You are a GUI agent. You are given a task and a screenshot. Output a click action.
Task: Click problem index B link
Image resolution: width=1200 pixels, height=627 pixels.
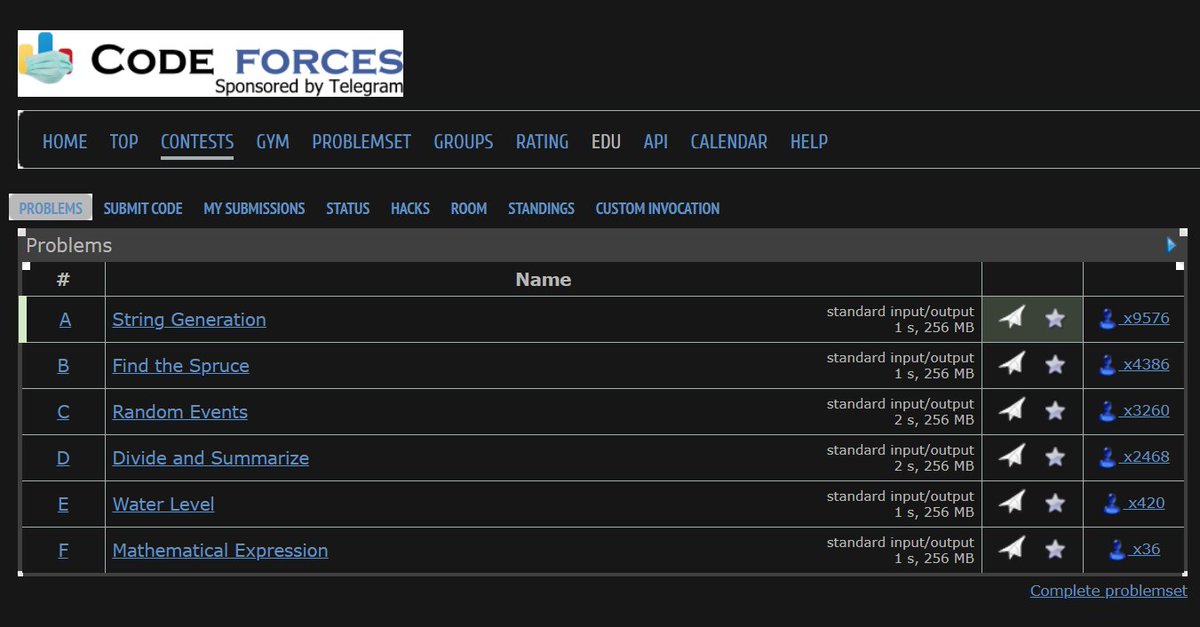[63, 366]
